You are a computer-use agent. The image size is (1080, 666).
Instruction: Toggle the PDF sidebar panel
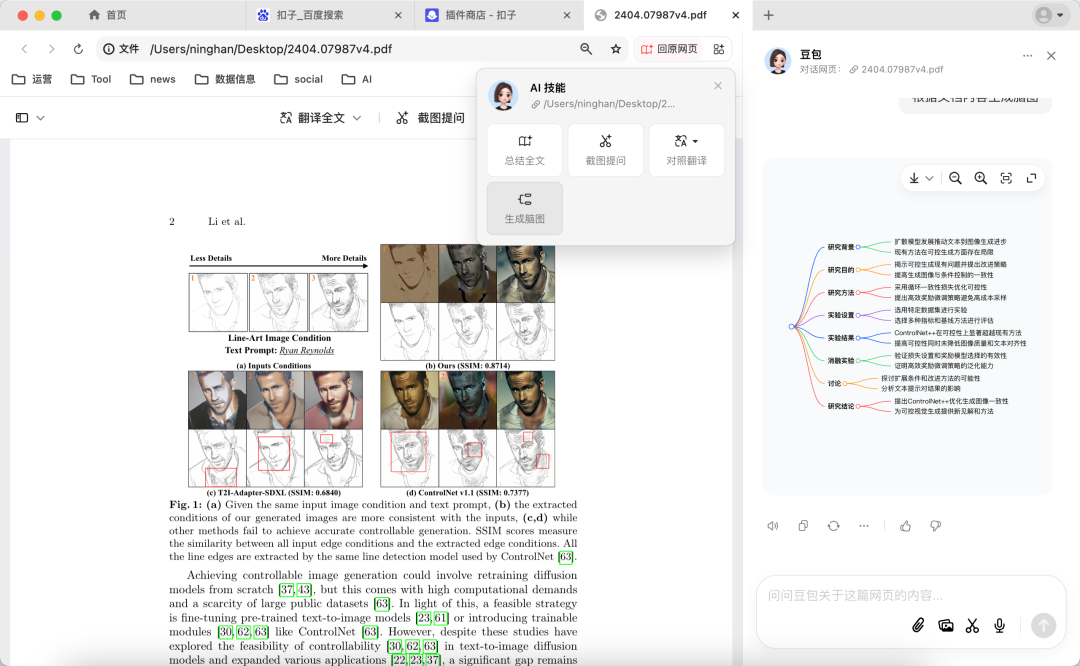point(23,117)
